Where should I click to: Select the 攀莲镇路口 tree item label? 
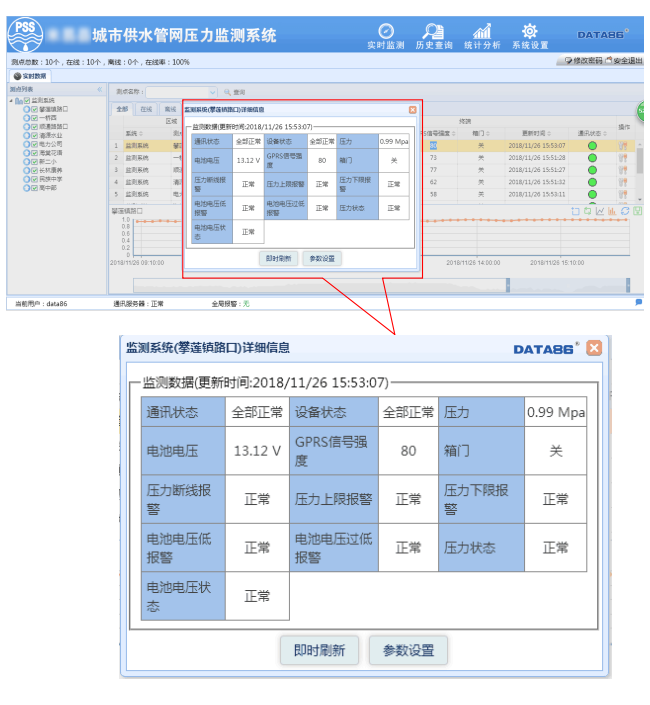[53, 109]
